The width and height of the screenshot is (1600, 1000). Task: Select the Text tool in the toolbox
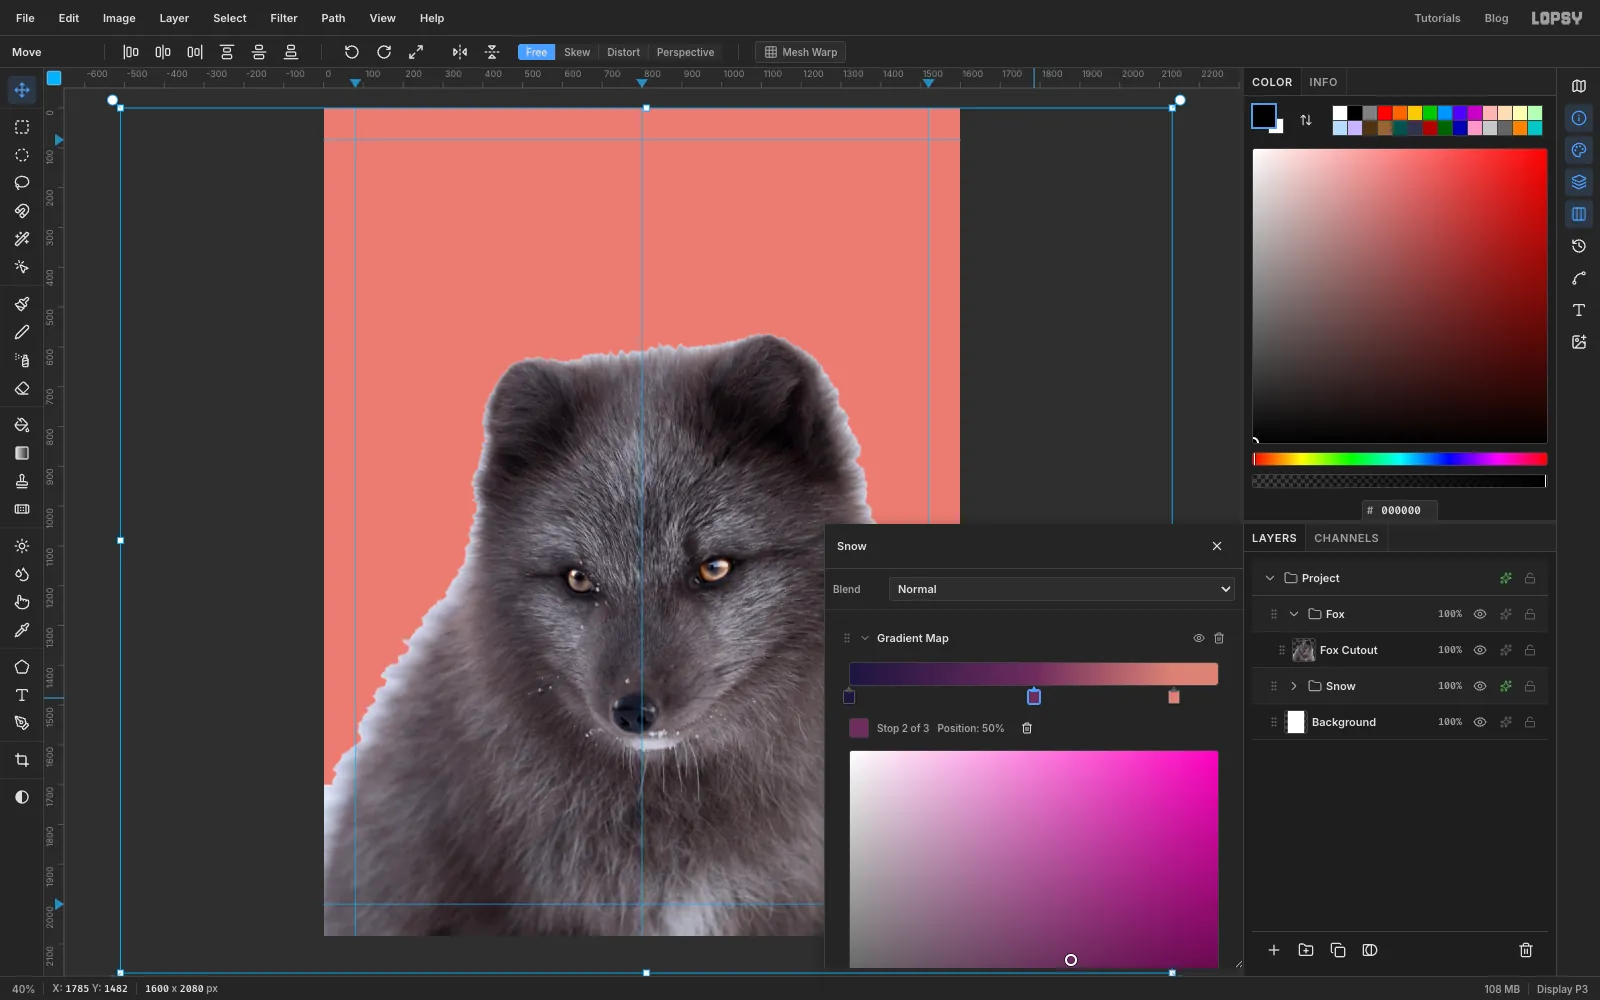(x=22, y=695)
